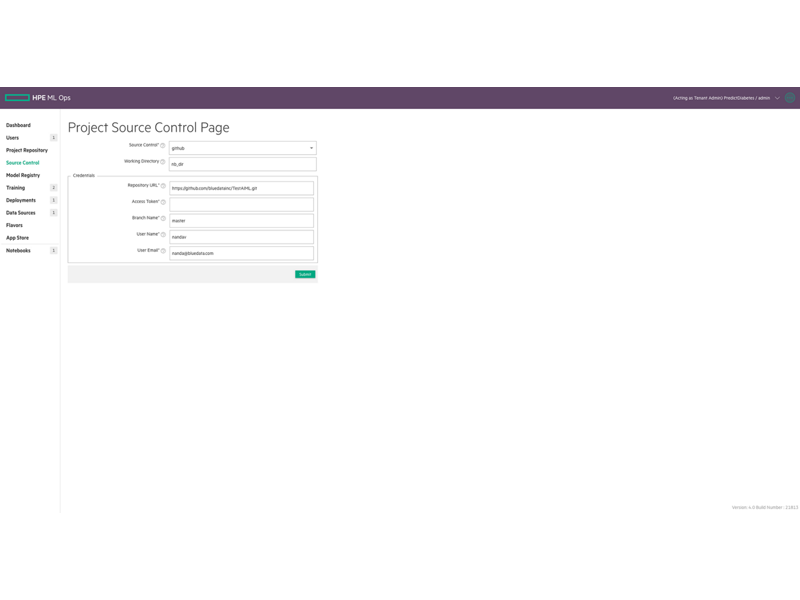Viewport: 800px width, 600px height.
Task: Click the Users count badge
Action: [x=54, y=138]
